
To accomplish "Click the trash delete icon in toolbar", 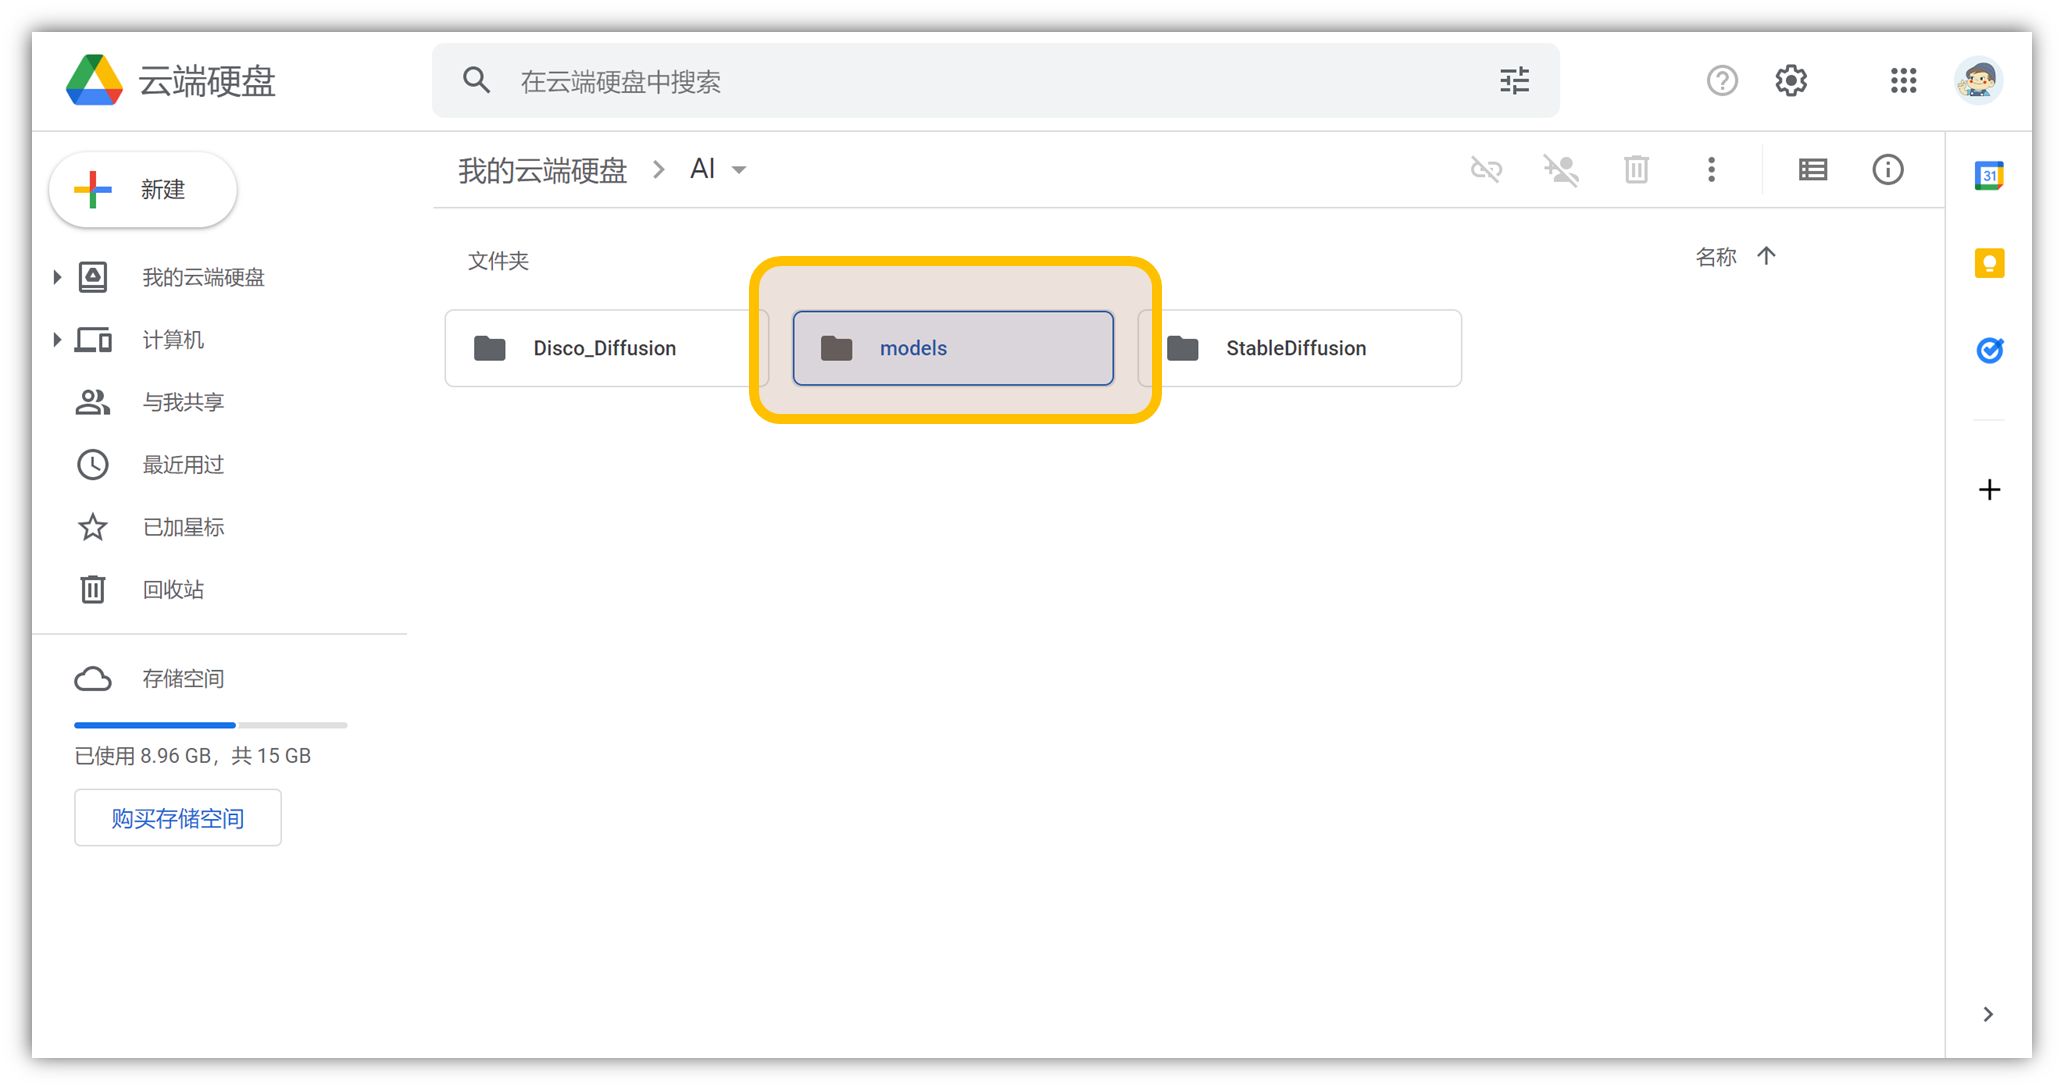I will [x=1636, y=170].
